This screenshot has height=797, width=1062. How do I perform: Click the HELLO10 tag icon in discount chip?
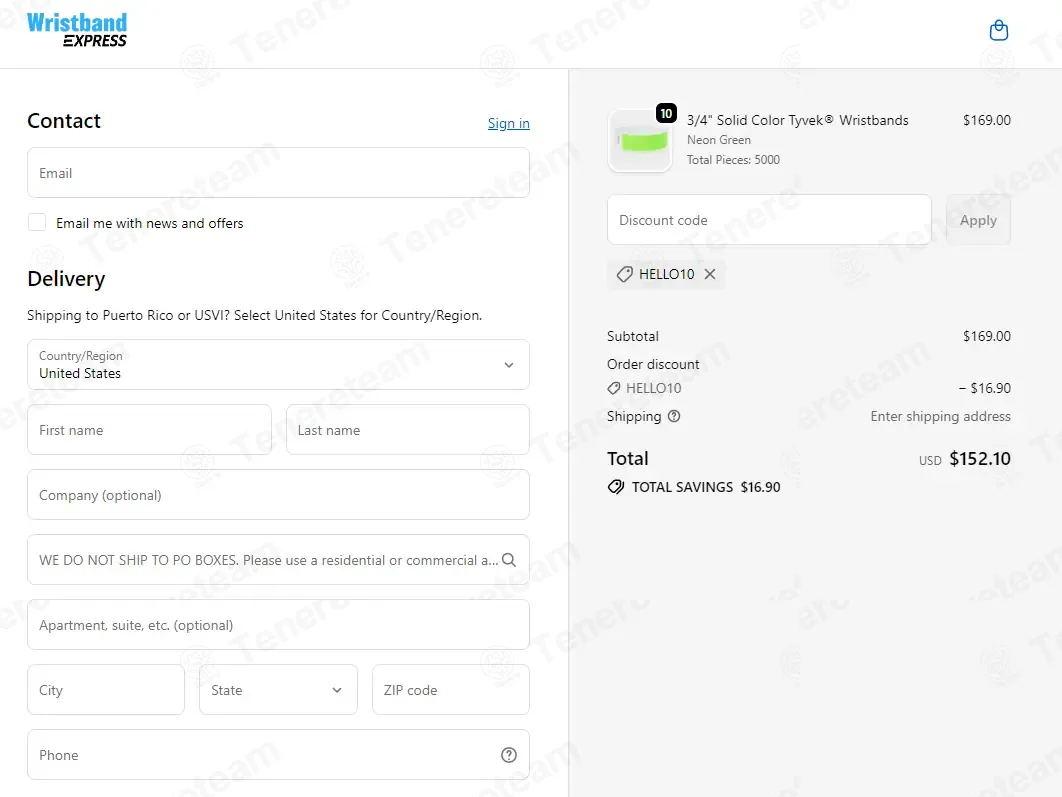624,274
